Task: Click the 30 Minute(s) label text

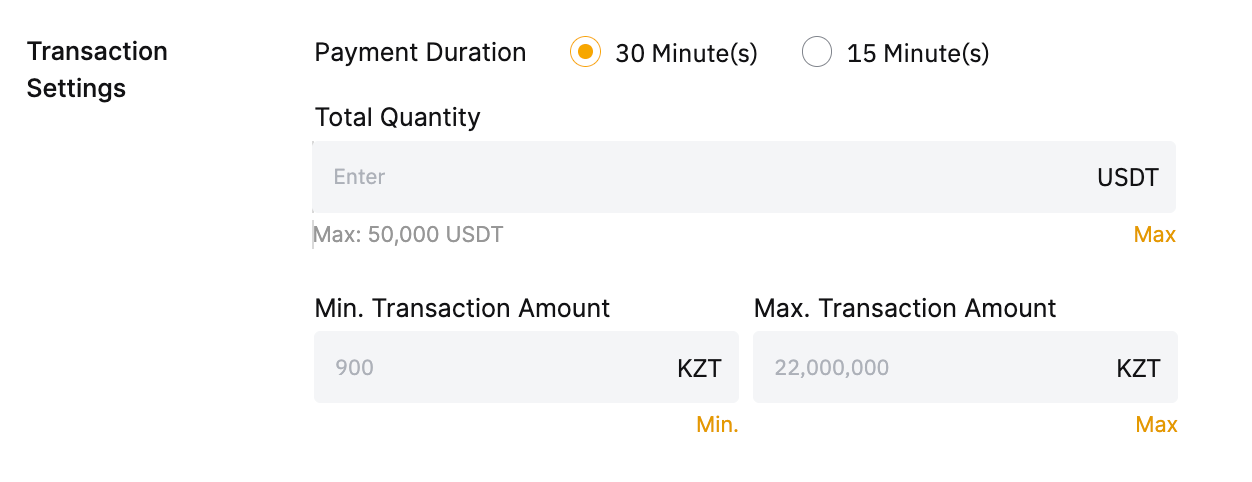Action: pos(686,53)
